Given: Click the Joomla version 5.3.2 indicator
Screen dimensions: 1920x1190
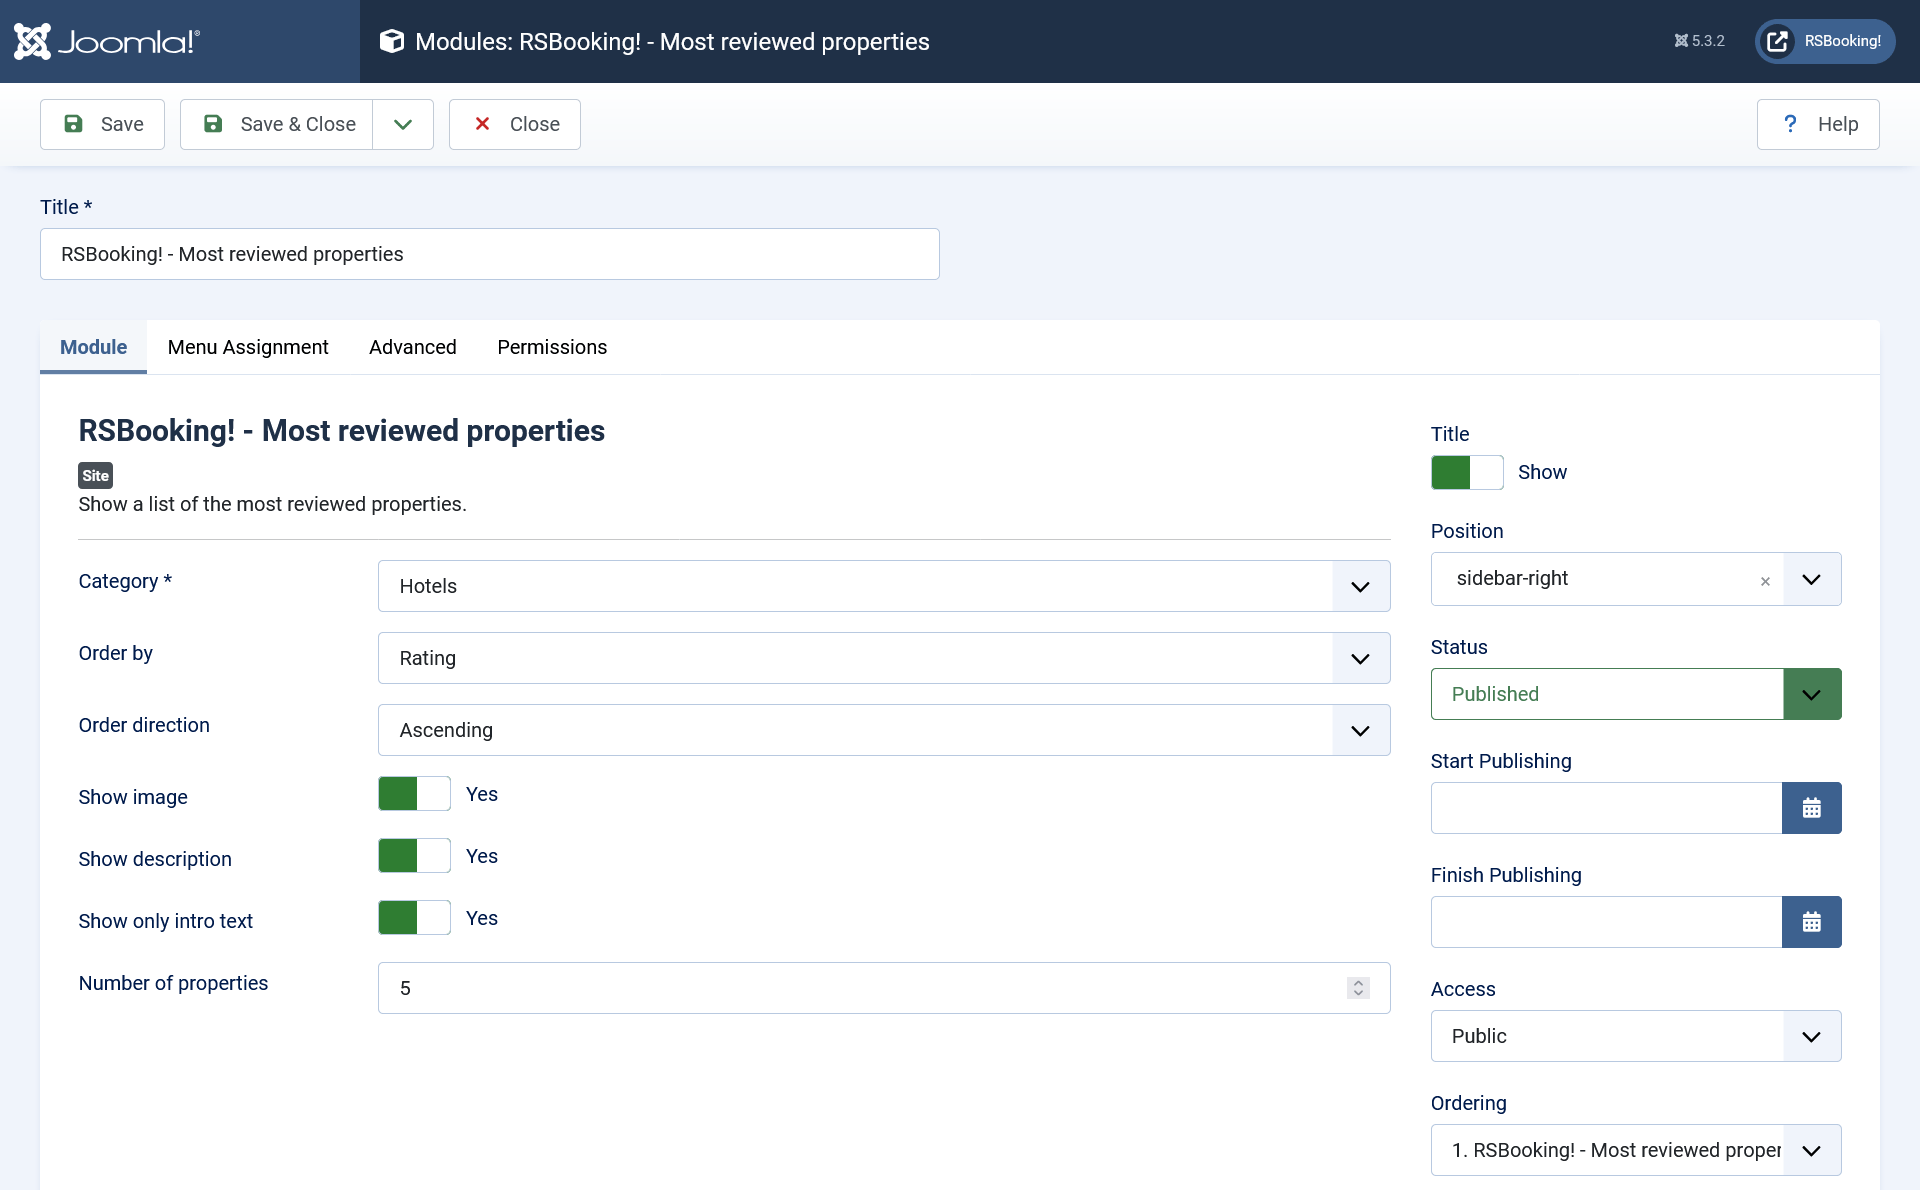Looking at the screenshot, I should 1699,41.
